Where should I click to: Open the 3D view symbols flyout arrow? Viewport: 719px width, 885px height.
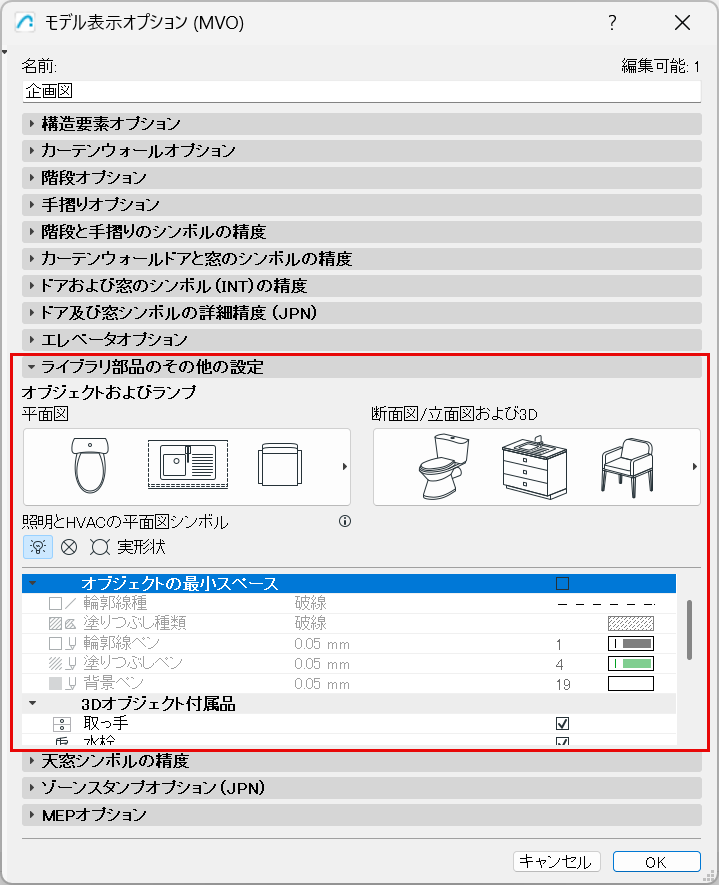coord(695,466)
